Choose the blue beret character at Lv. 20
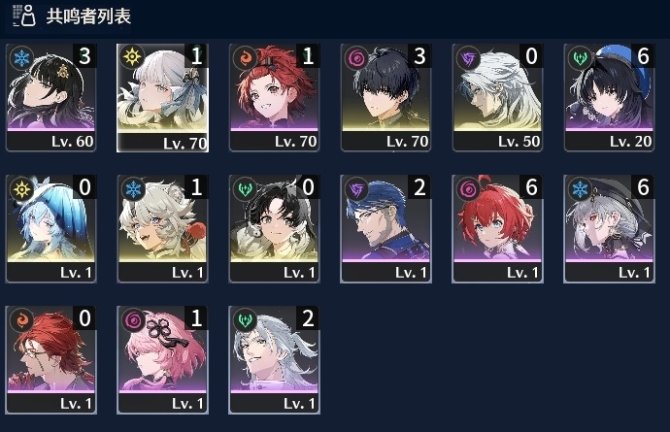Viewport: 670px width, 432px height. pyautogui.click(x=609, y=97)
